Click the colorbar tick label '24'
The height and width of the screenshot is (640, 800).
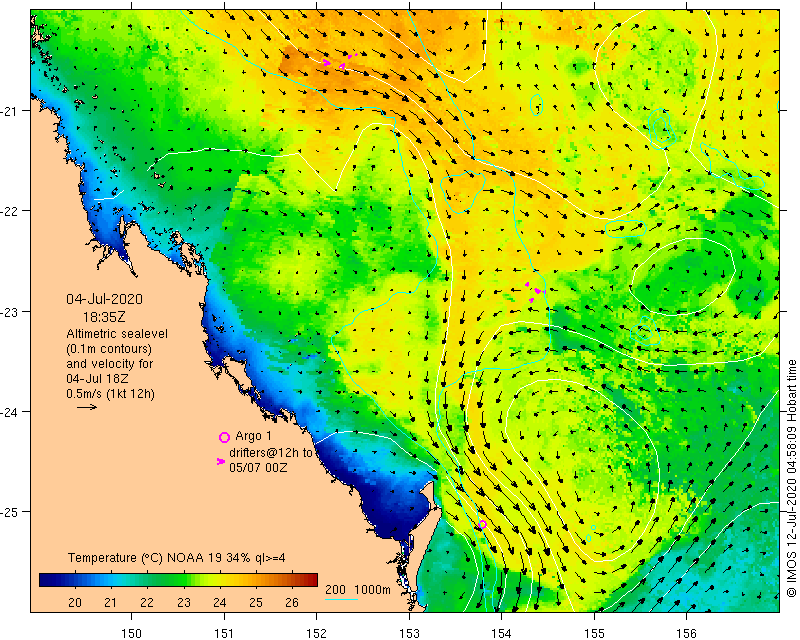219,603
